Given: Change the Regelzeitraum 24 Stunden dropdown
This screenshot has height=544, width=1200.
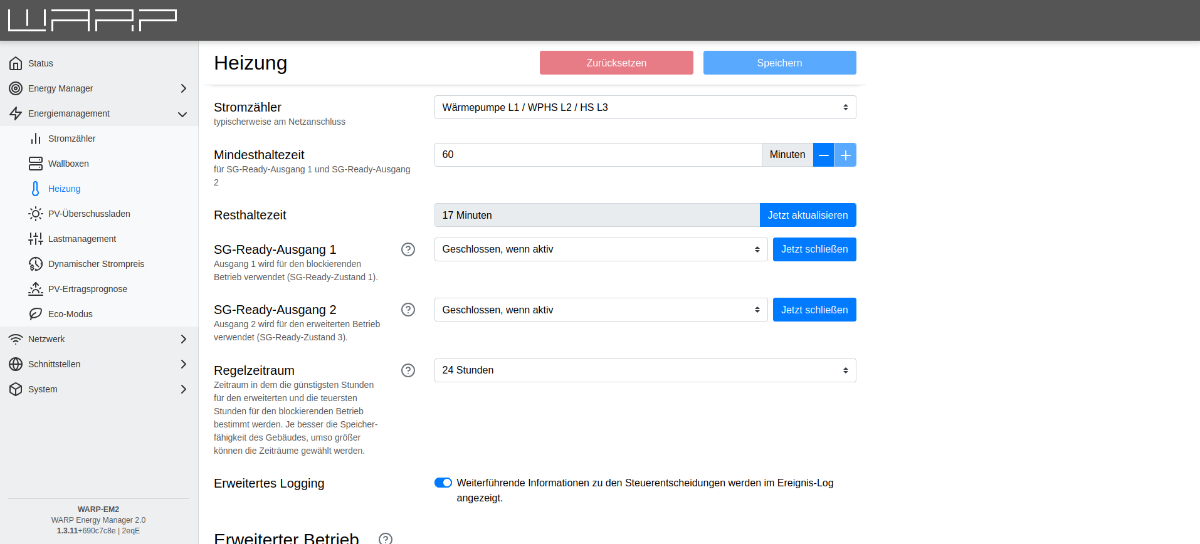Looking at the screenshot, I should pyautogui.click(x=645, y=370).
